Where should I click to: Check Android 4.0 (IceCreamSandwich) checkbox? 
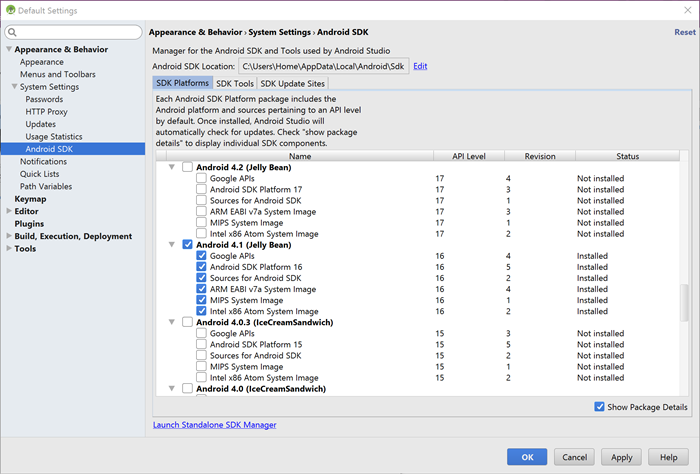click(x=188, y=389)
